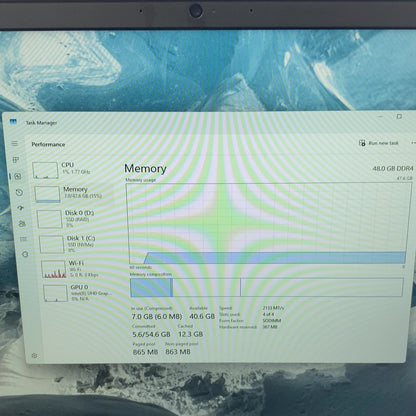Click the 2133 MT/s speed value
416x416 pixels.
273,308
